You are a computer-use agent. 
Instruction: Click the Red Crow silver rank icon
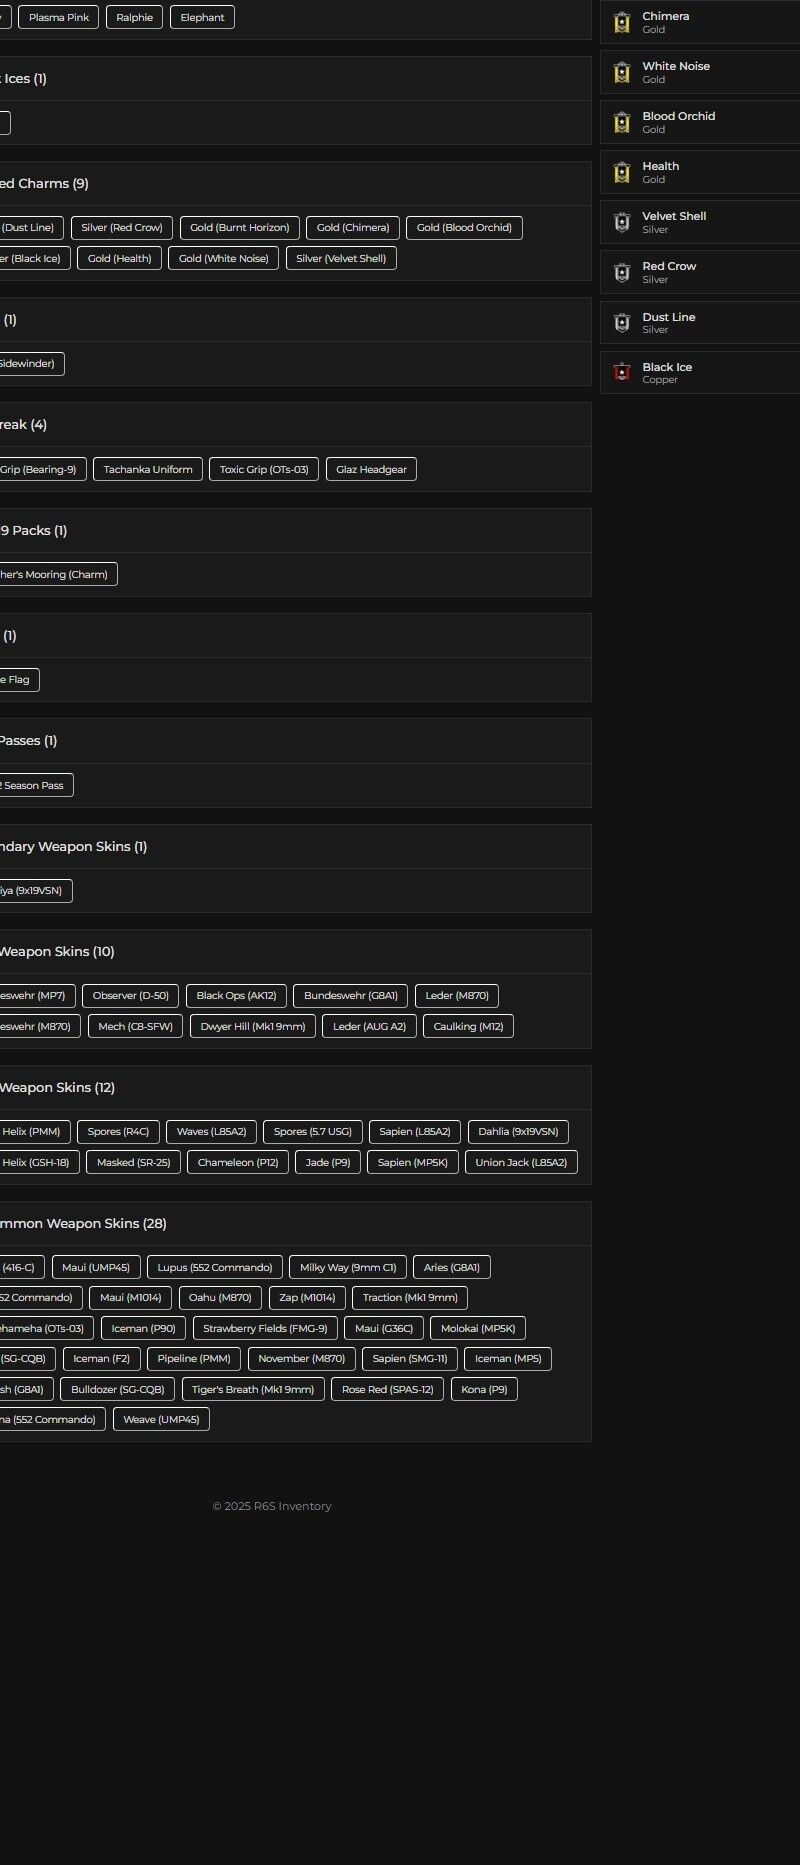pyautogui.click(x=622, y=272)
